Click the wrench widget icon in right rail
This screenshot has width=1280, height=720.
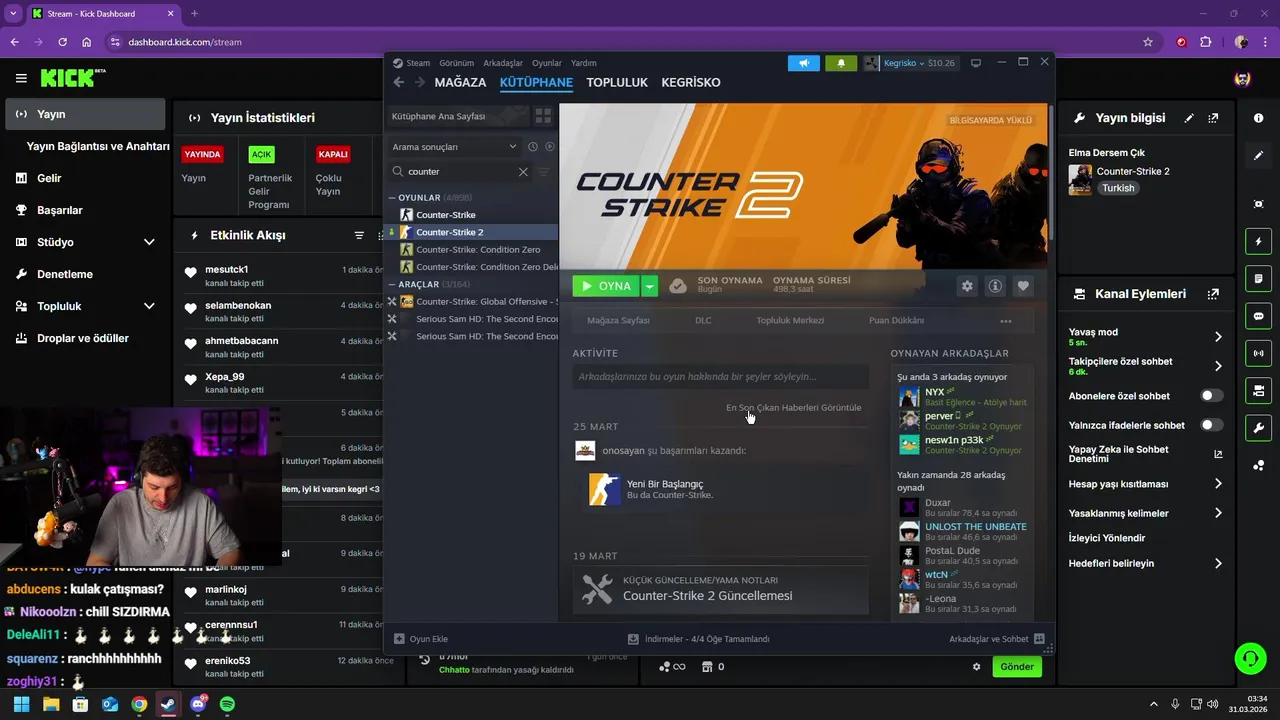tap(1258, 428)
